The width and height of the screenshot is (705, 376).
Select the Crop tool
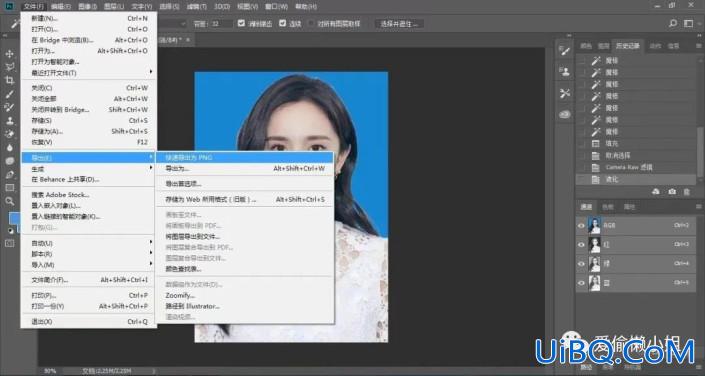[9, 81]
